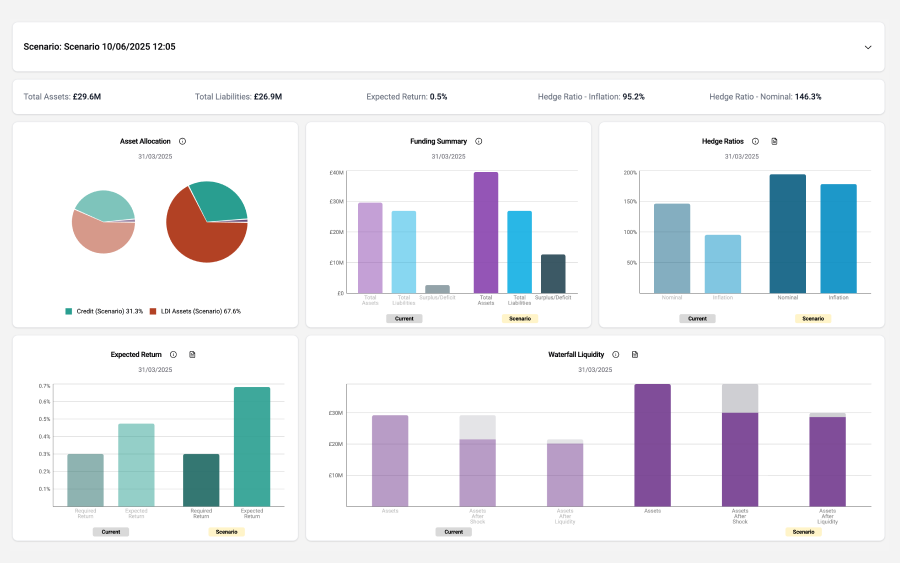Click the teal Credit legend color swatch
The image size is (900, 563).
click(69, 311)
